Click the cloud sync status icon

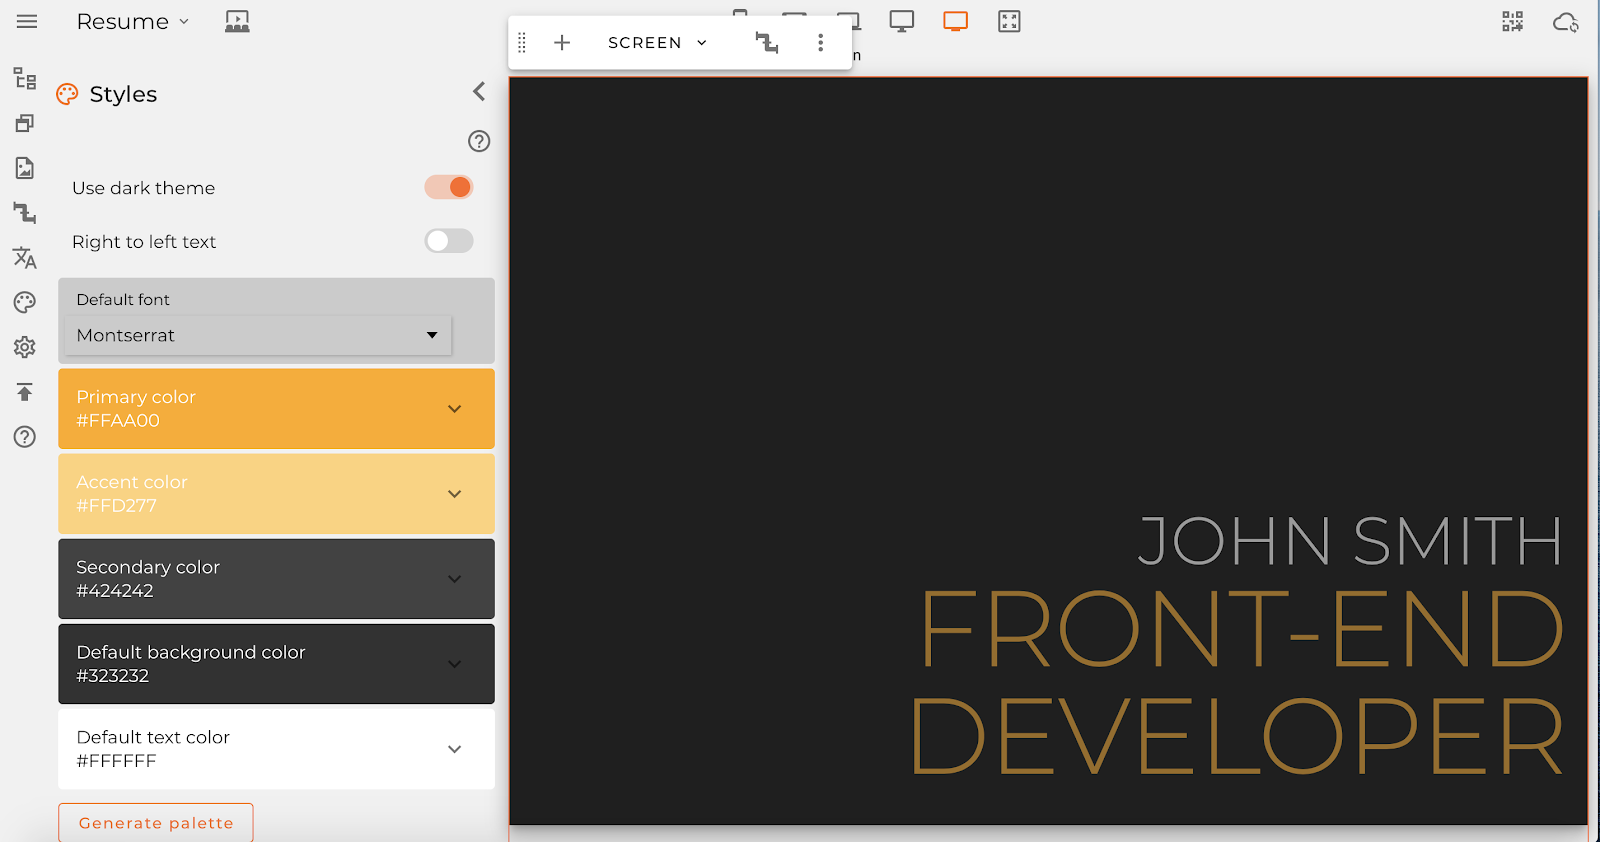point(1566,22)
